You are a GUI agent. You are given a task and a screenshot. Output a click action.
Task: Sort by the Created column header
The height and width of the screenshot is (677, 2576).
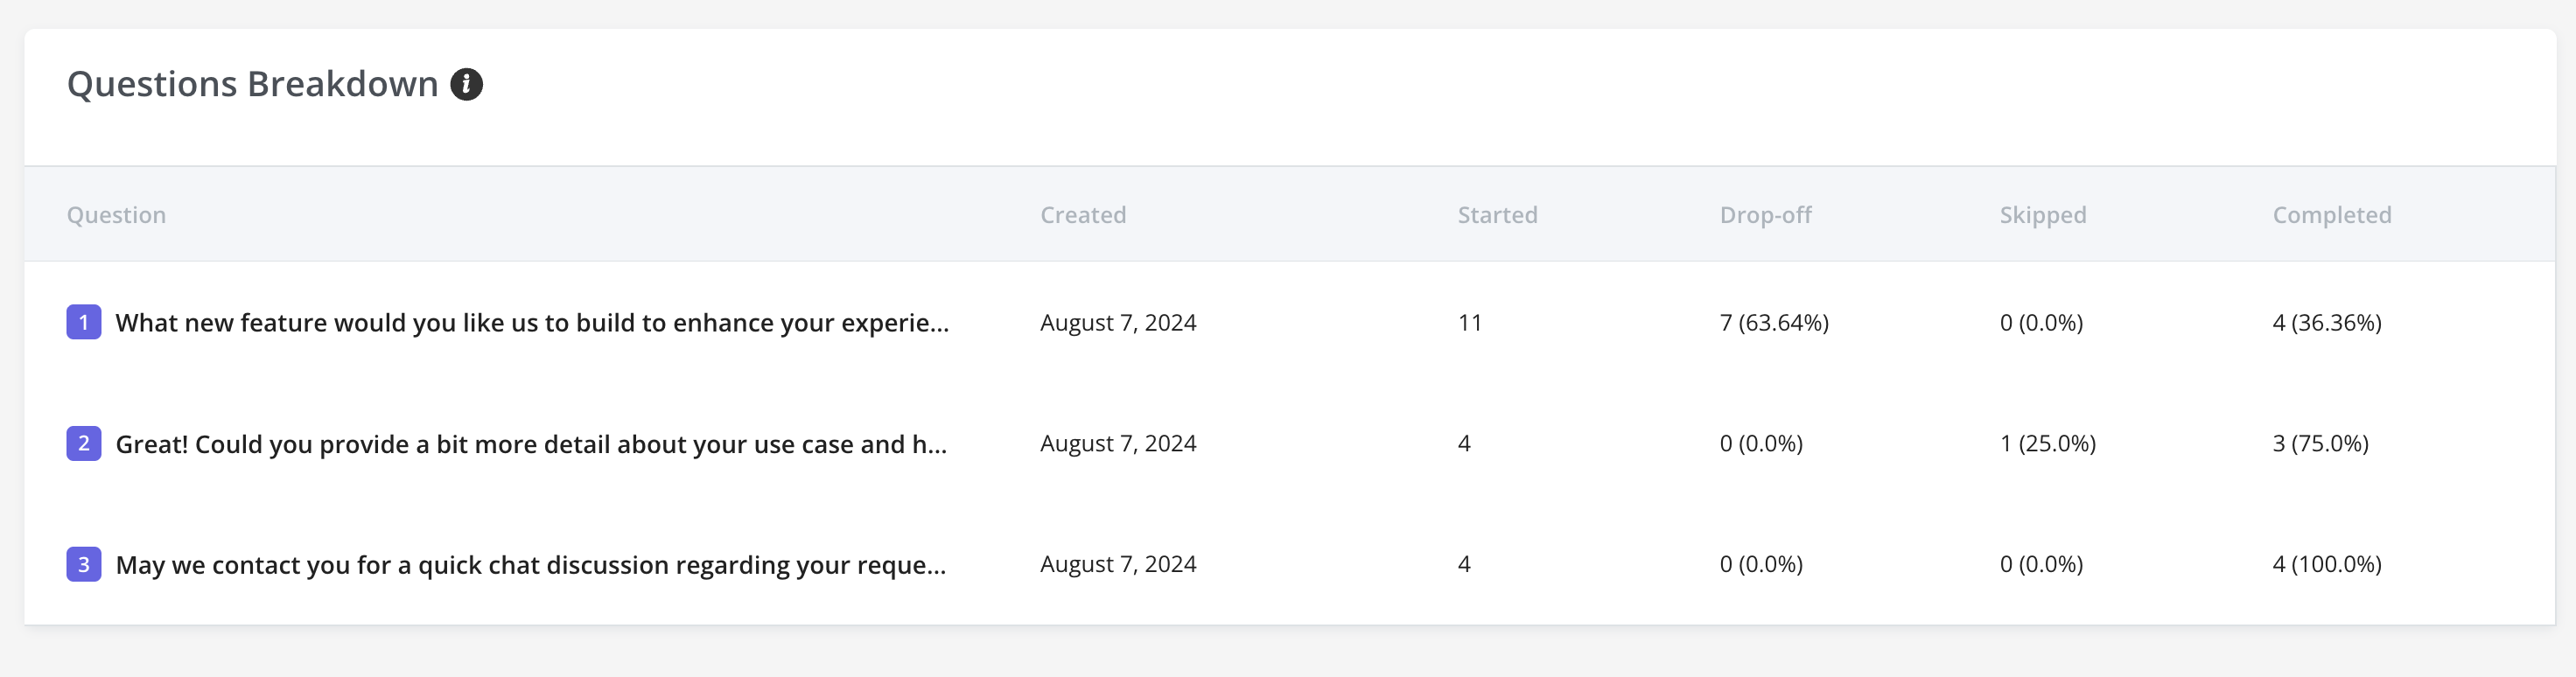click(x=1083, y=215)
